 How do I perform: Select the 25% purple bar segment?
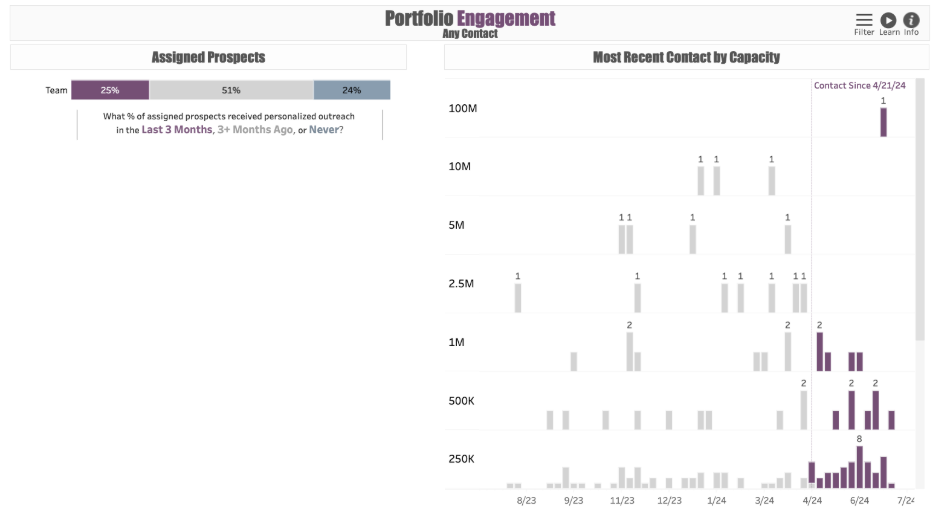coord(110,90)
